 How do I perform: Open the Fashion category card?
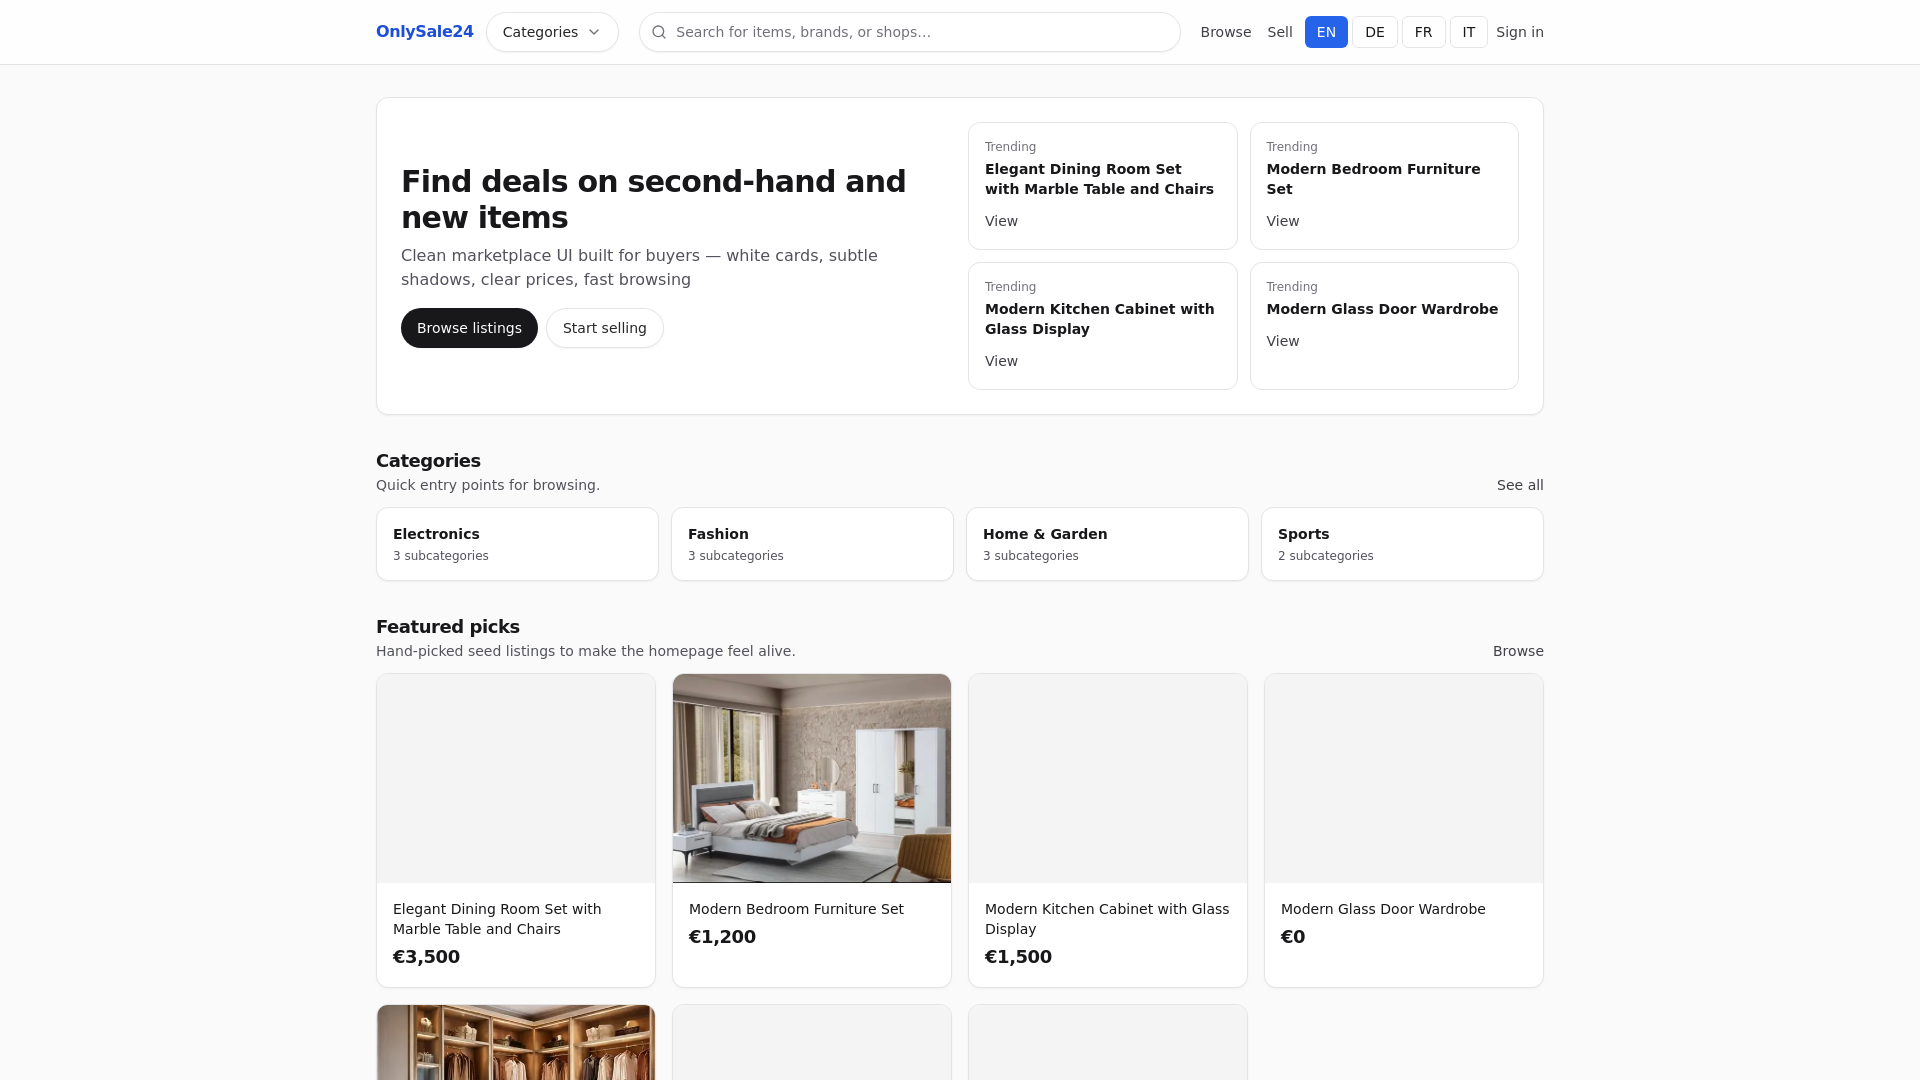[x=812, y=544]
